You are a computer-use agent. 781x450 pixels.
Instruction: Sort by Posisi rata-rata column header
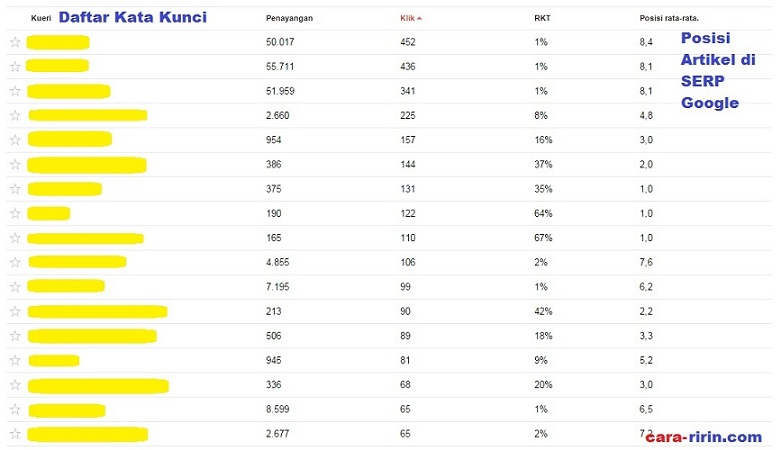pos(669,18)
